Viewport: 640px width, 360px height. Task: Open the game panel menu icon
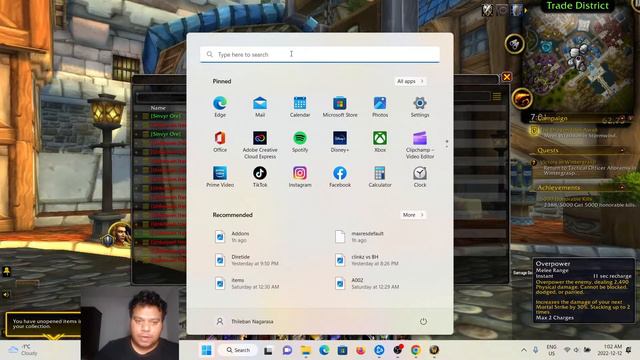(497, 96)
